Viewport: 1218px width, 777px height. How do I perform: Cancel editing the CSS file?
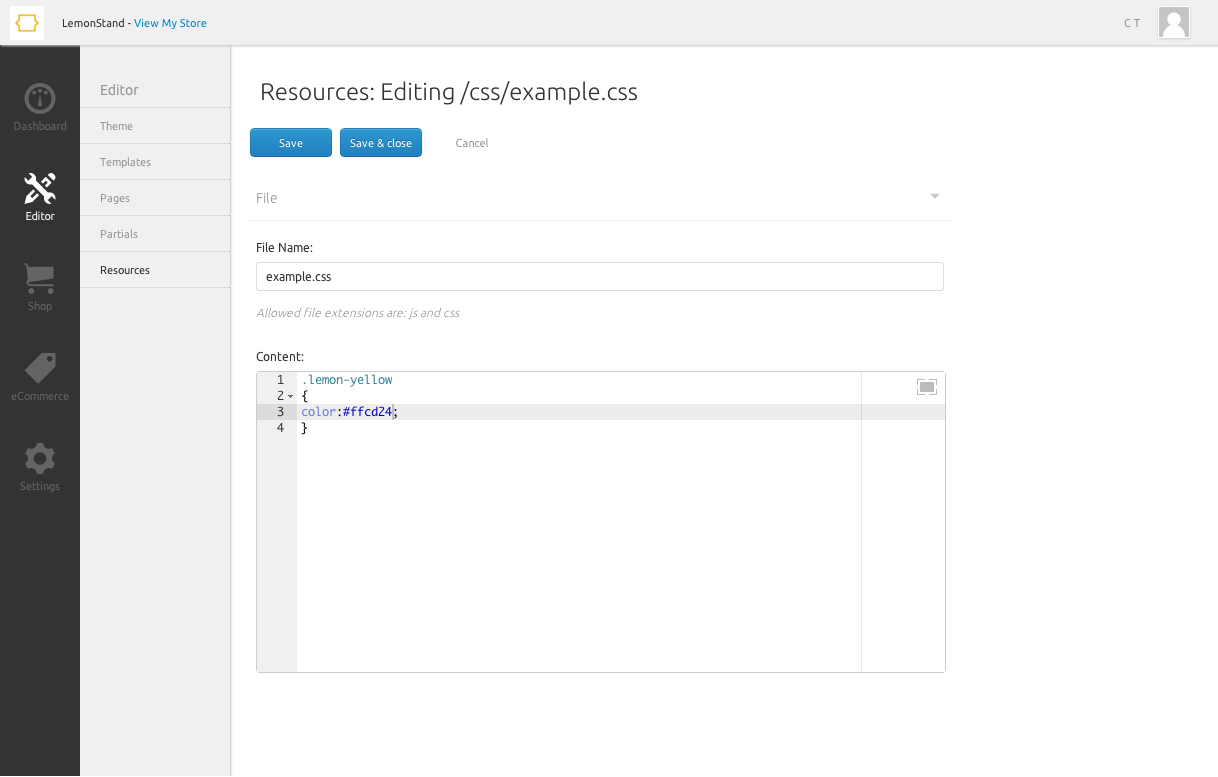pos(471,143)
